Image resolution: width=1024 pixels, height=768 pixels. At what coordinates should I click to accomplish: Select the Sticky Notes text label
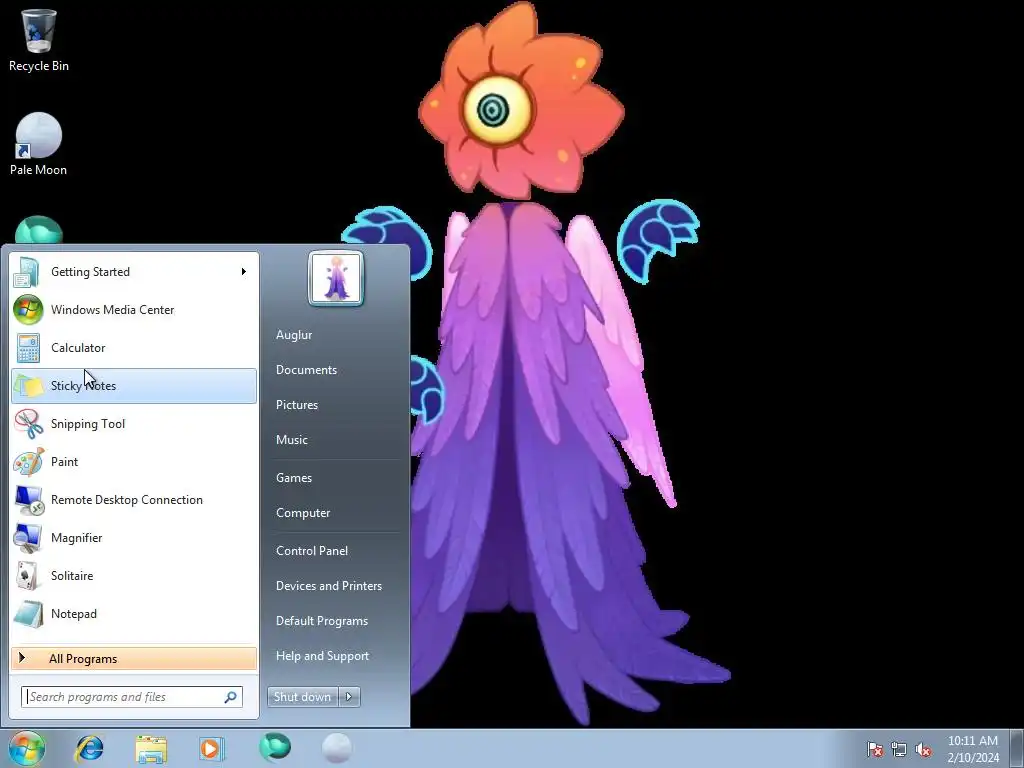pyautogui.click(x=84, y=386)
